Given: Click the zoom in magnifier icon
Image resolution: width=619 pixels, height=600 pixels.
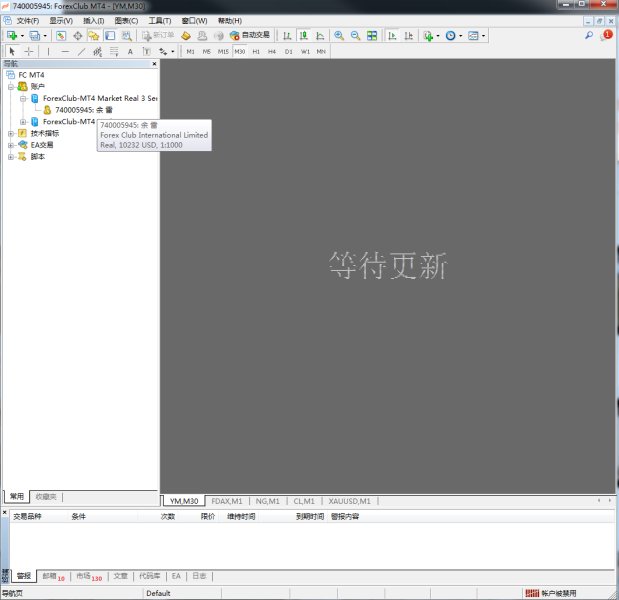Looking at the screenshot, I should (x=339, y=36).
